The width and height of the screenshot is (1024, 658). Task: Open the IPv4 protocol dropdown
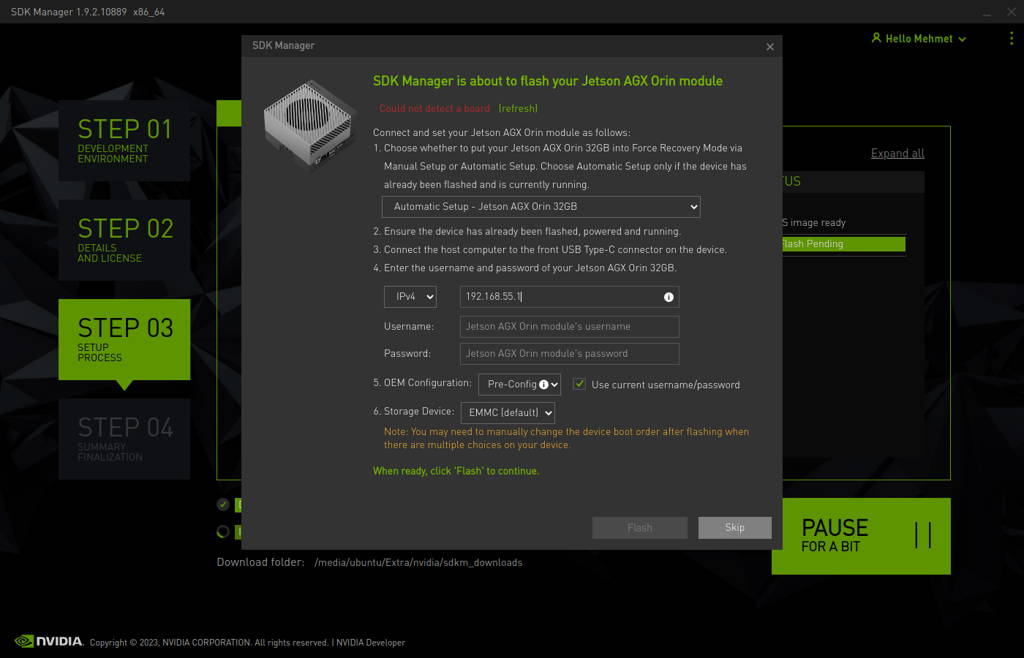[x=410, y=297]
